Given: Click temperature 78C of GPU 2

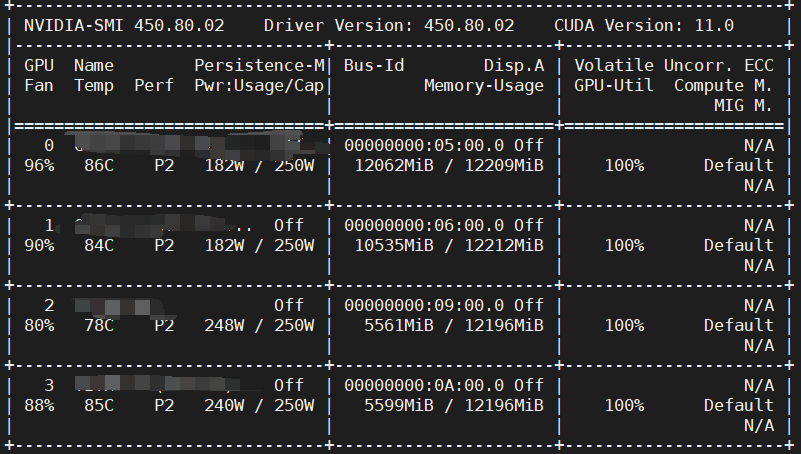Looking at the screenshot, I should tap(99, 325).
